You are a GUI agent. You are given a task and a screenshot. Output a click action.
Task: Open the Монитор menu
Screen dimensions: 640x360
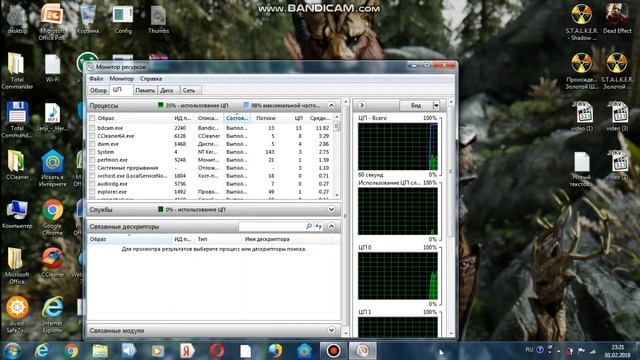click(x=121, y=78)
